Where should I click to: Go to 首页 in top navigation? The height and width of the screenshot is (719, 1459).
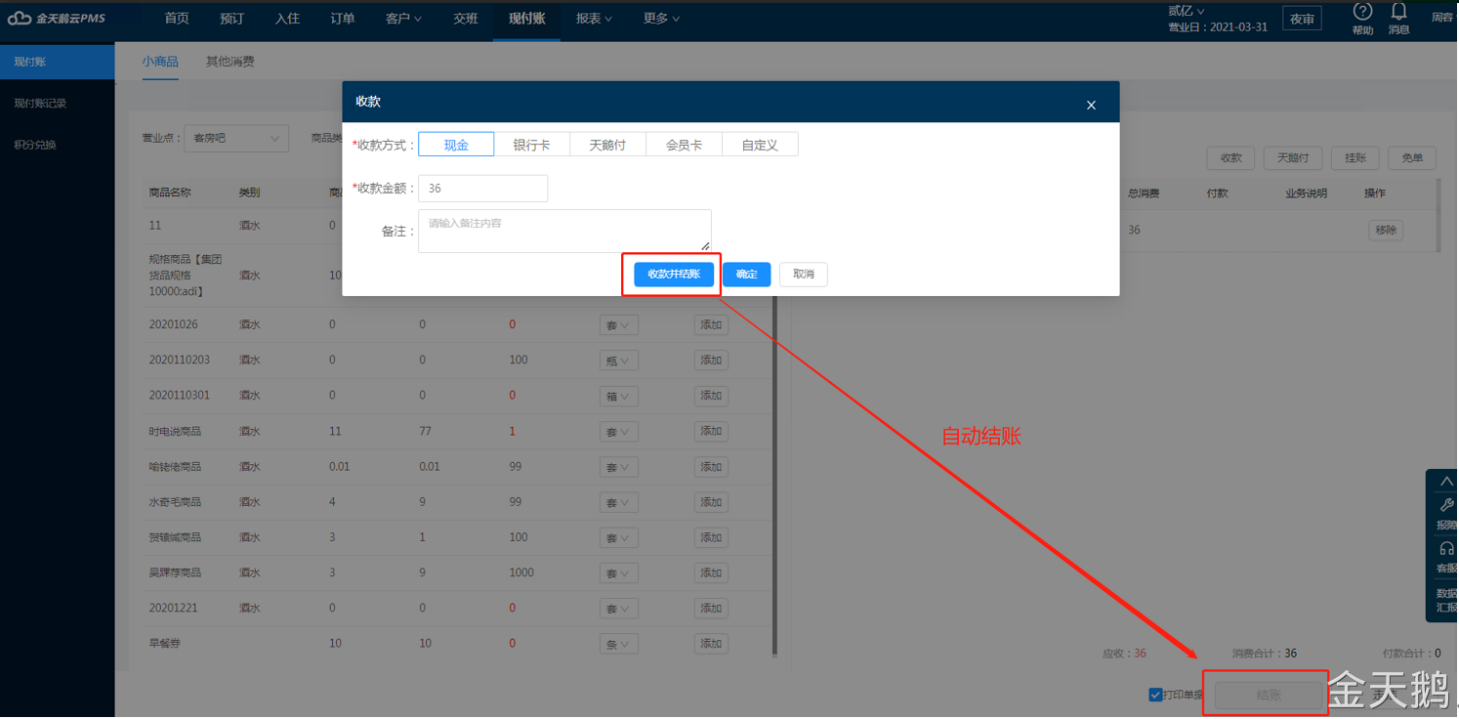(177, 18)
